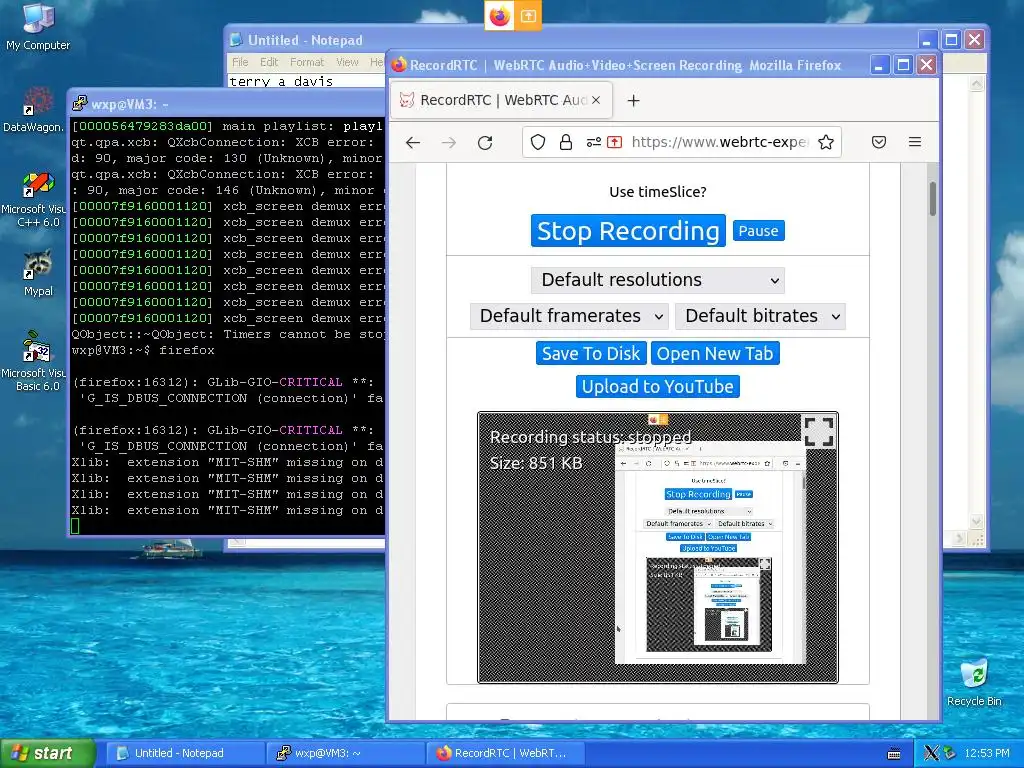
Task: Open the Windows start menu
Action: click(47, 753)
